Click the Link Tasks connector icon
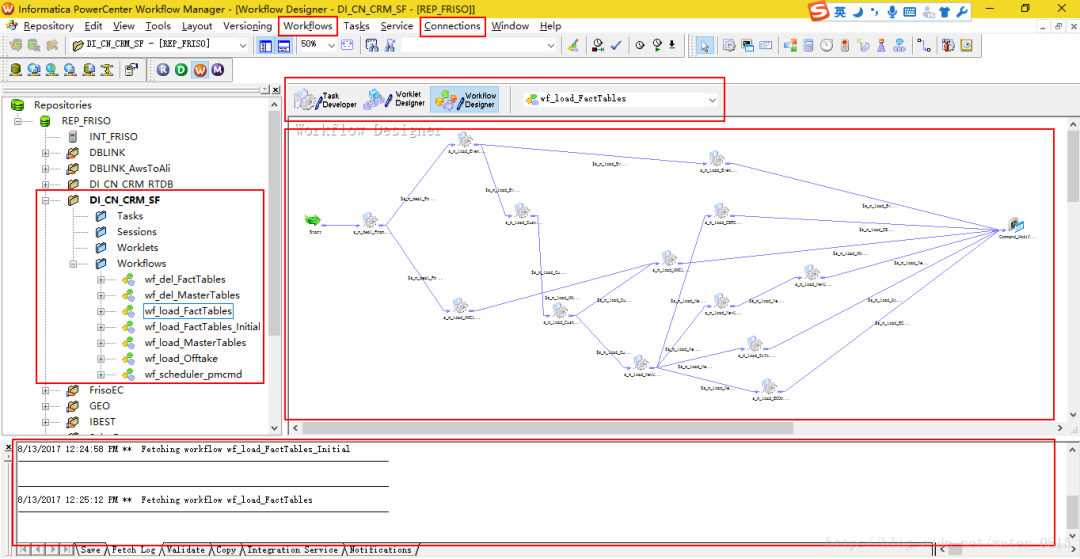Viewport: 1080px width, 559px height. coord(924,45)
